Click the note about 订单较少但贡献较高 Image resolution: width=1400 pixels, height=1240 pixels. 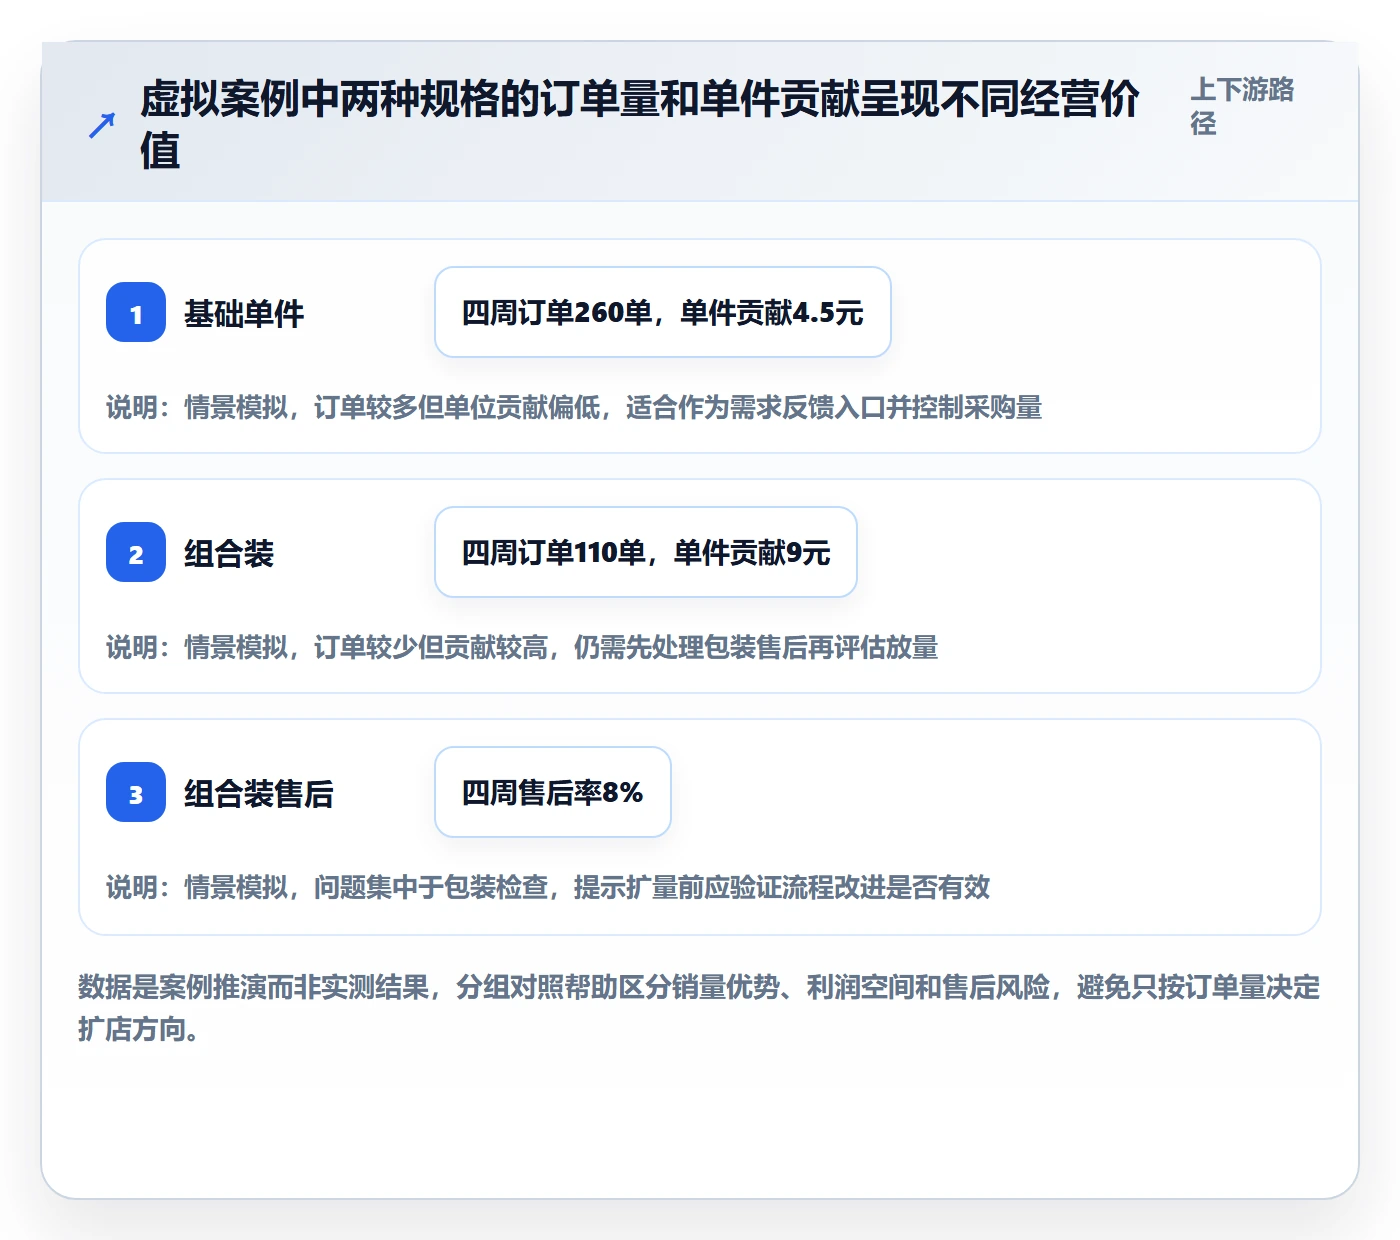pos(522,647)
